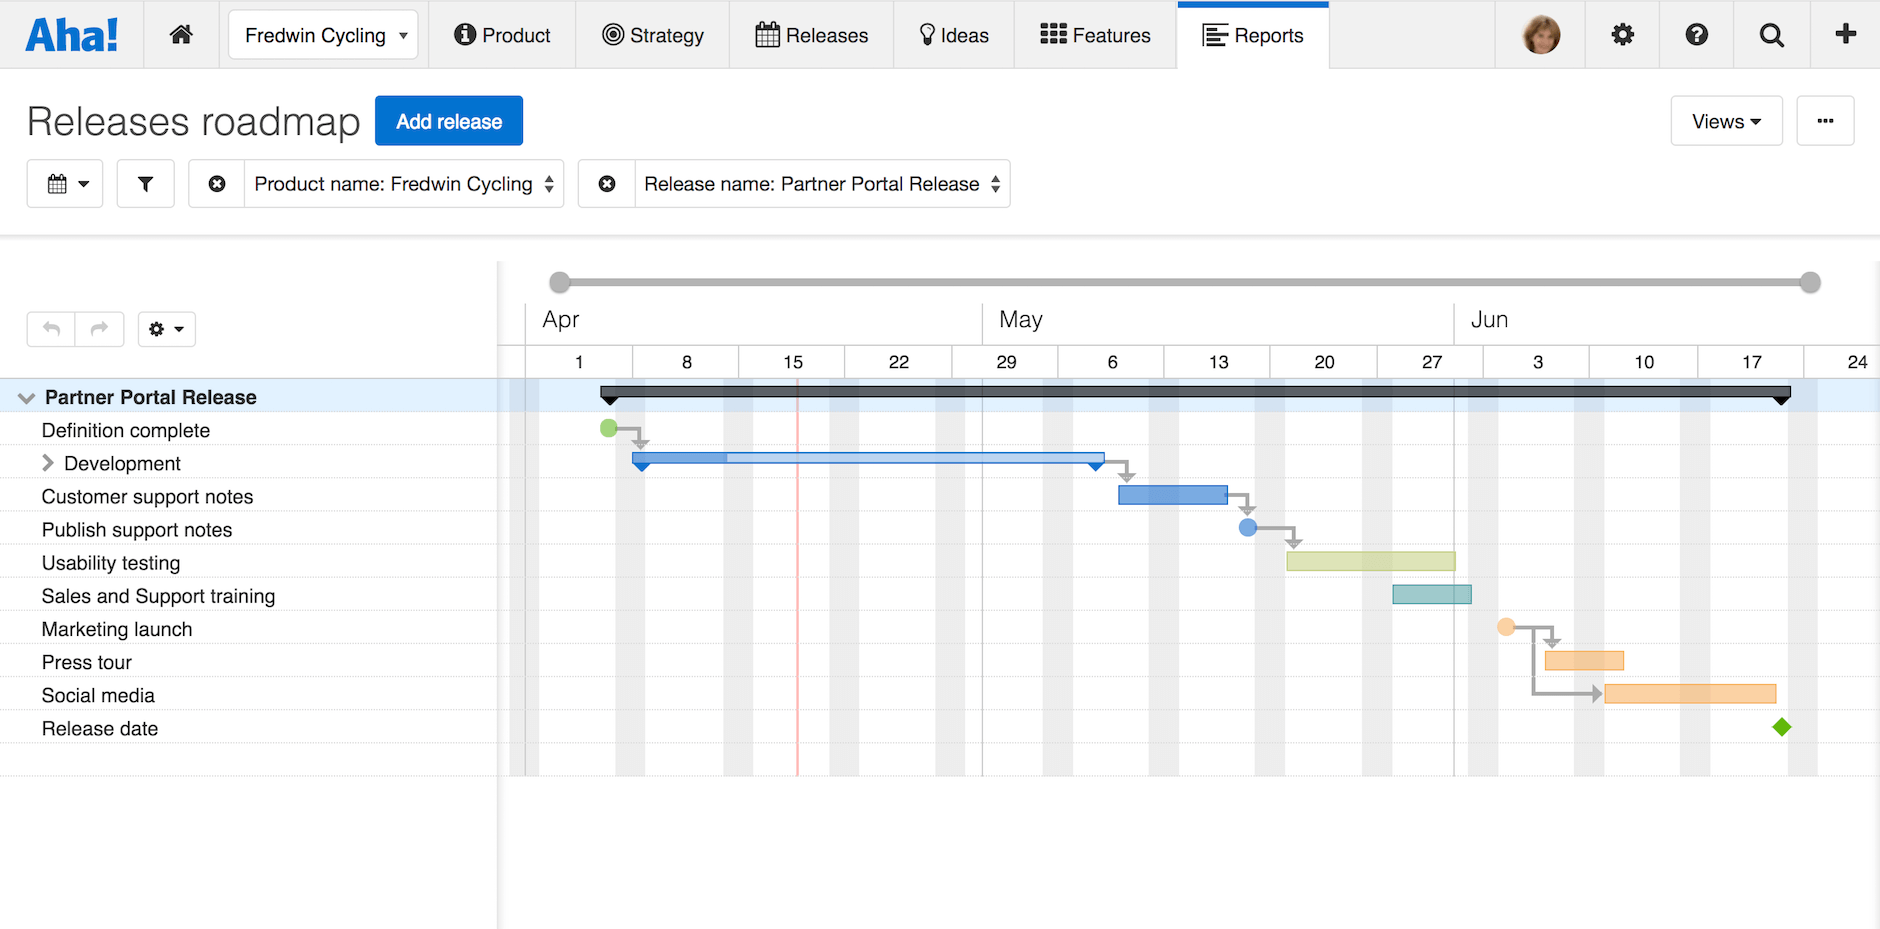Image resolution: width=1880 pixels, height=929 pixels.
Task: Click the Release date milestone diamond
Action: pos(1781,727)
